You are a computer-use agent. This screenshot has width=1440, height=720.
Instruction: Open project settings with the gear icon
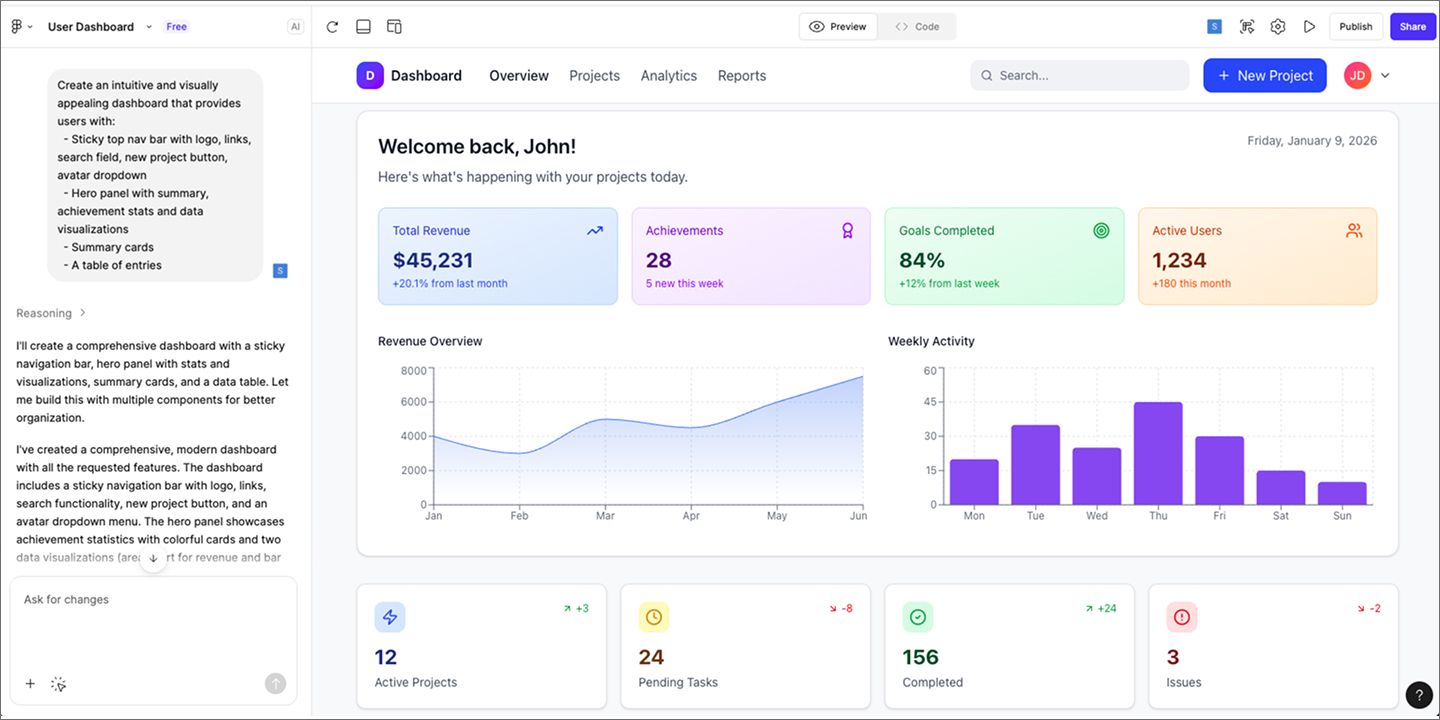tap(1277, 26)
